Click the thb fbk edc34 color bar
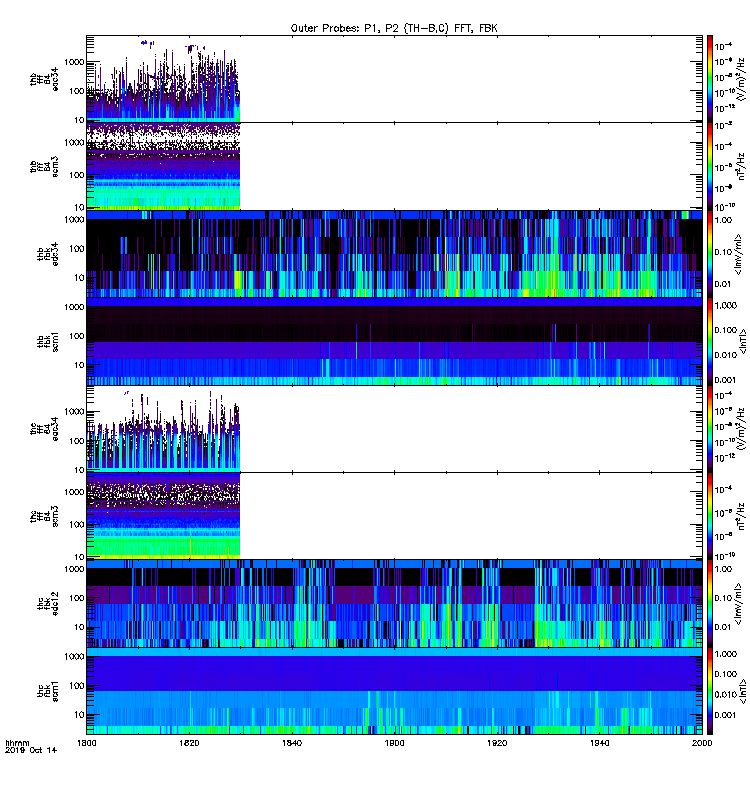 coord(710,254)
